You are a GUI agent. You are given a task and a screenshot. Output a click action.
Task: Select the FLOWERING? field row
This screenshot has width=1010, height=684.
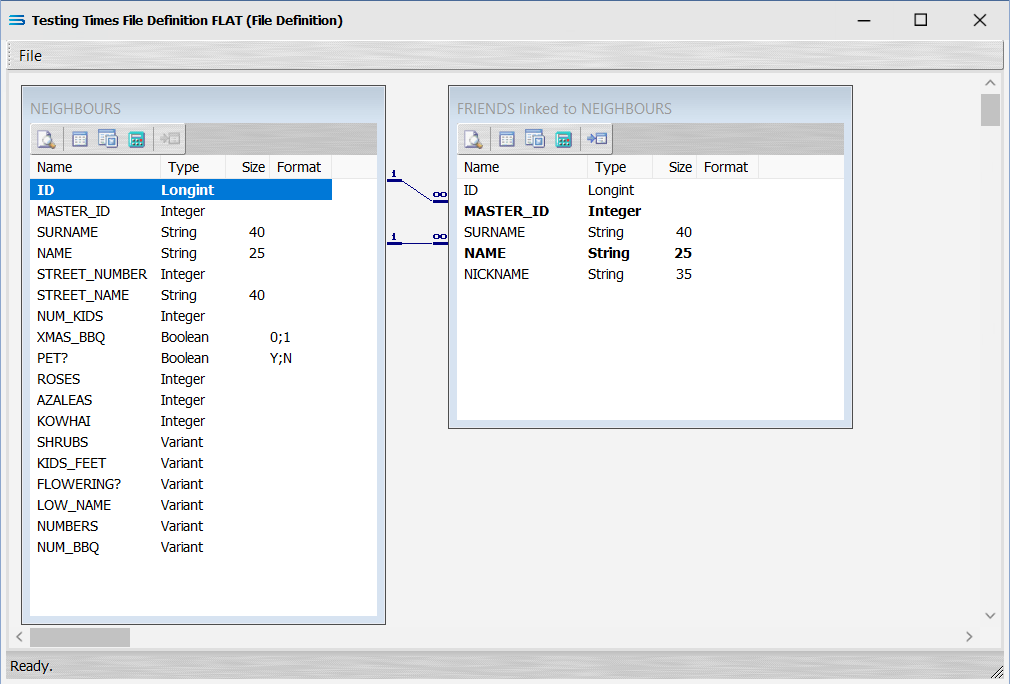(181, 484)
